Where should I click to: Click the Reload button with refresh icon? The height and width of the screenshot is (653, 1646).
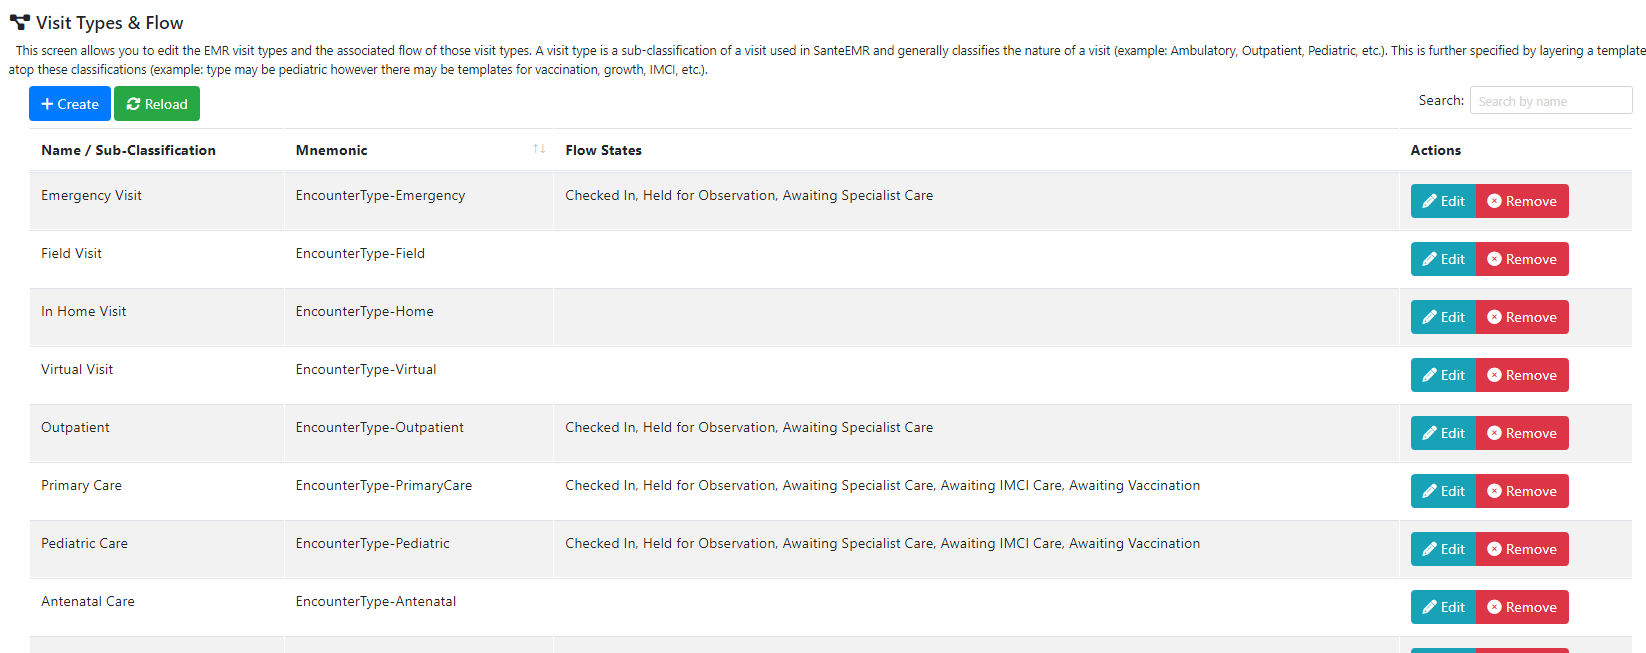(157, 104)
